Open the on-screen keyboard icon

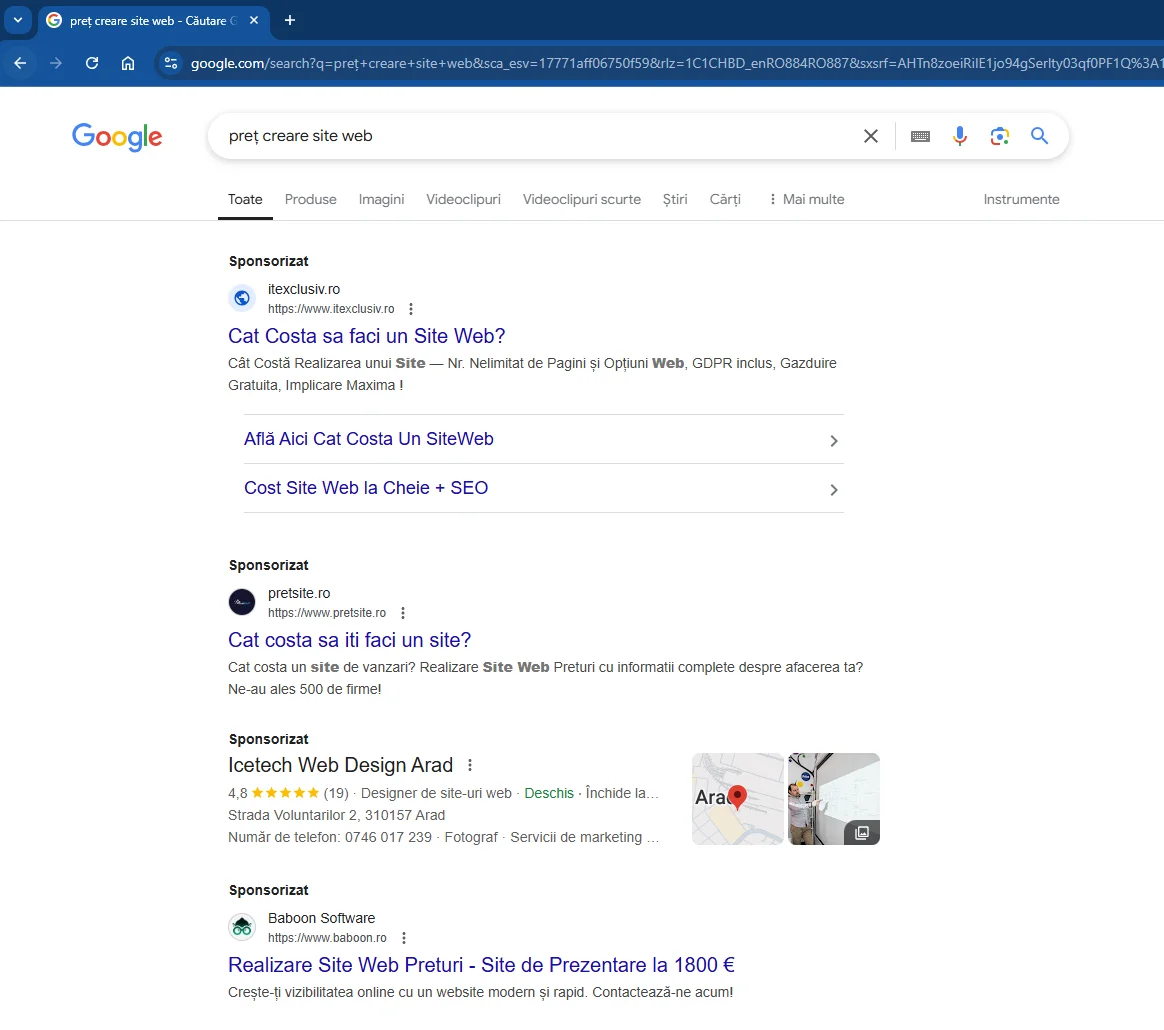click(x=920, y=136)
